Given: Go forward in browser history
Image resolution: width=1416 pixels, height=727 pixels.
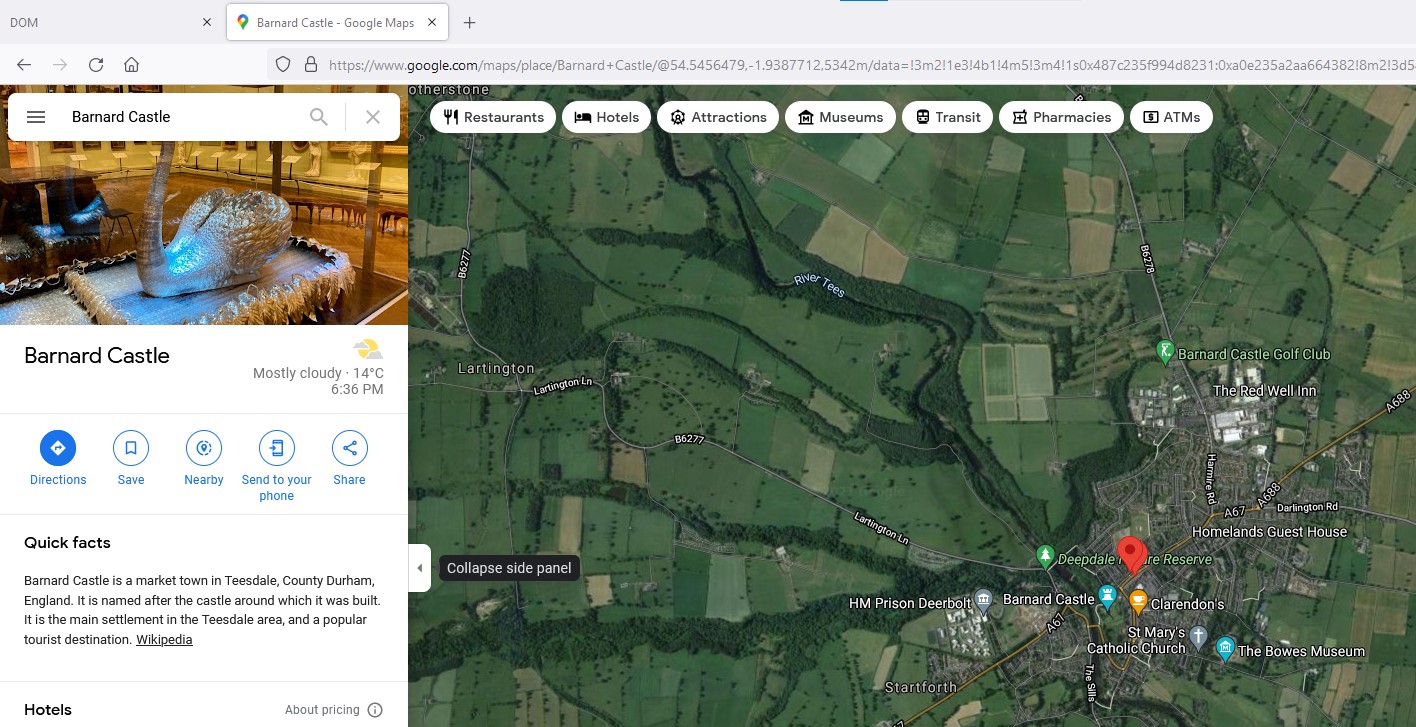Looking at the screenshot, I should tap(60, 64).
